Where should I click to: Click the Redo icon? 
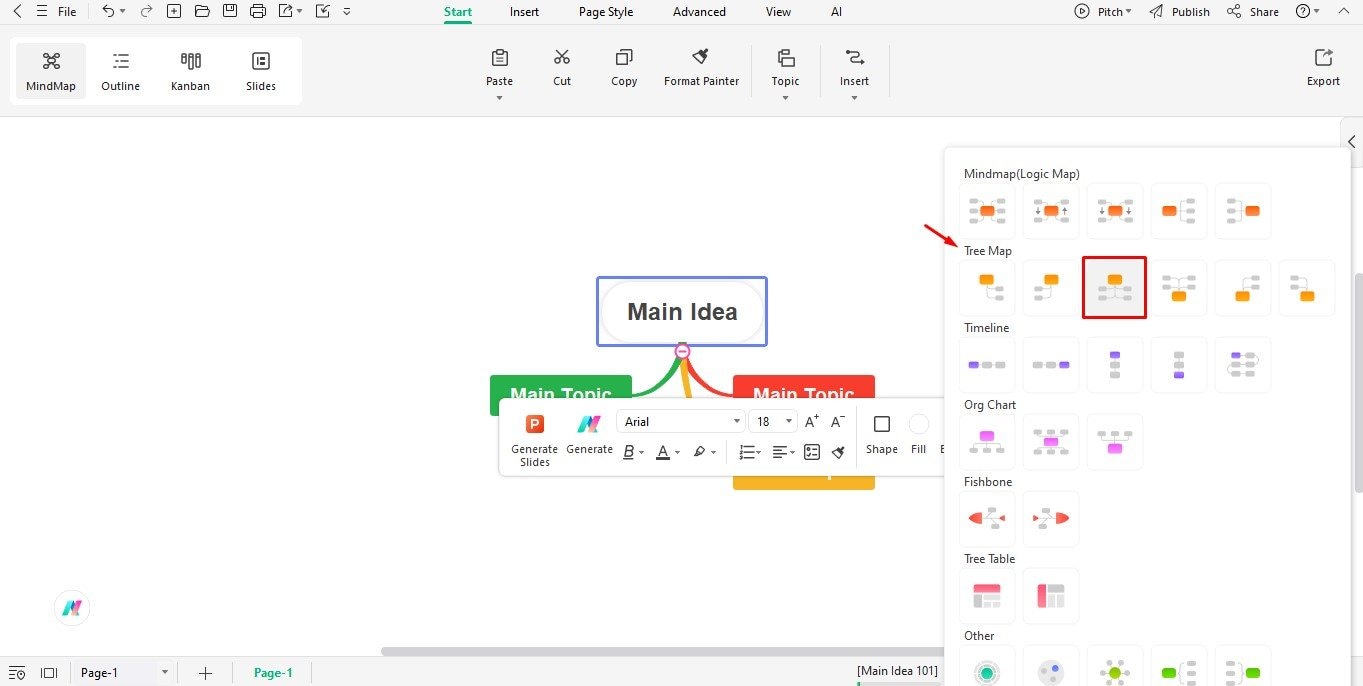click(x=147, y=12)
